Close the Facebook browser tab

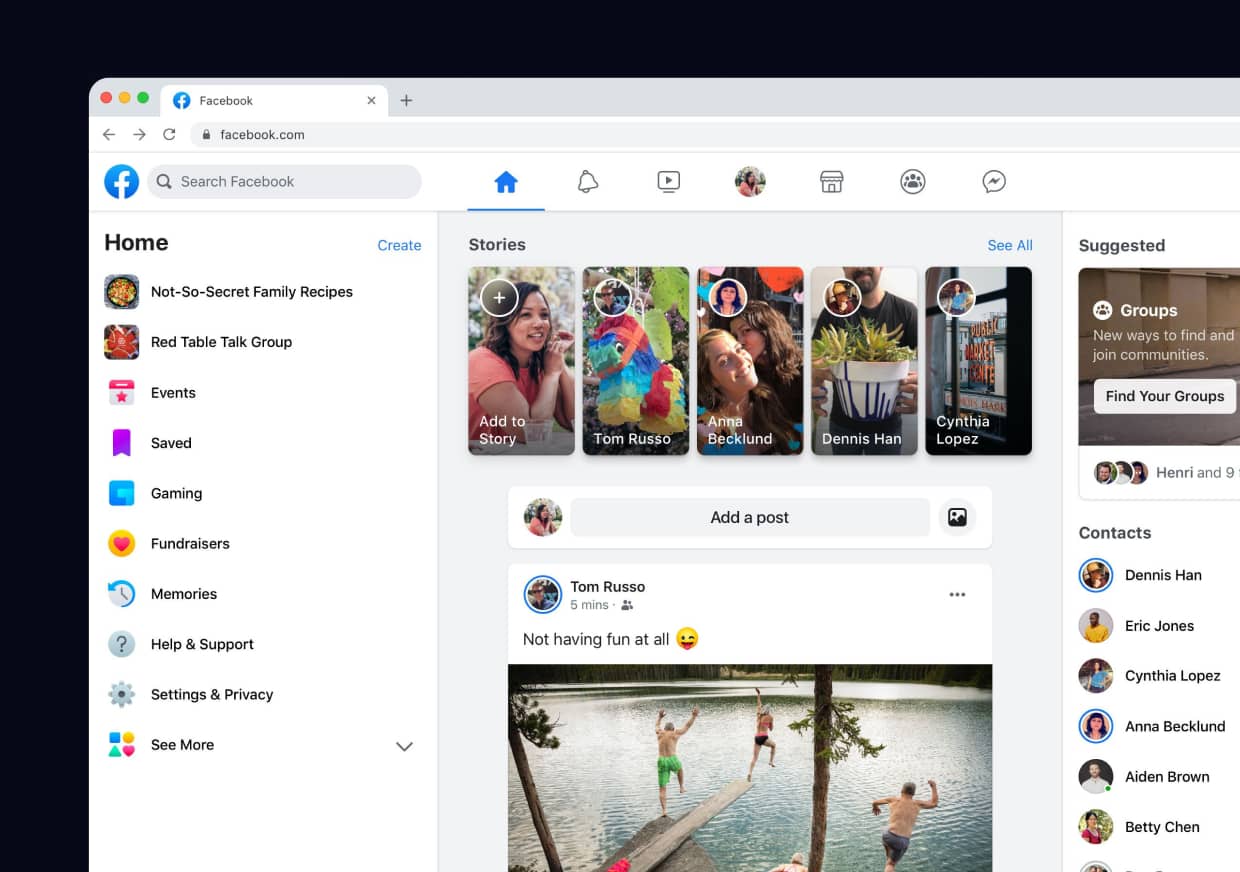371,100
